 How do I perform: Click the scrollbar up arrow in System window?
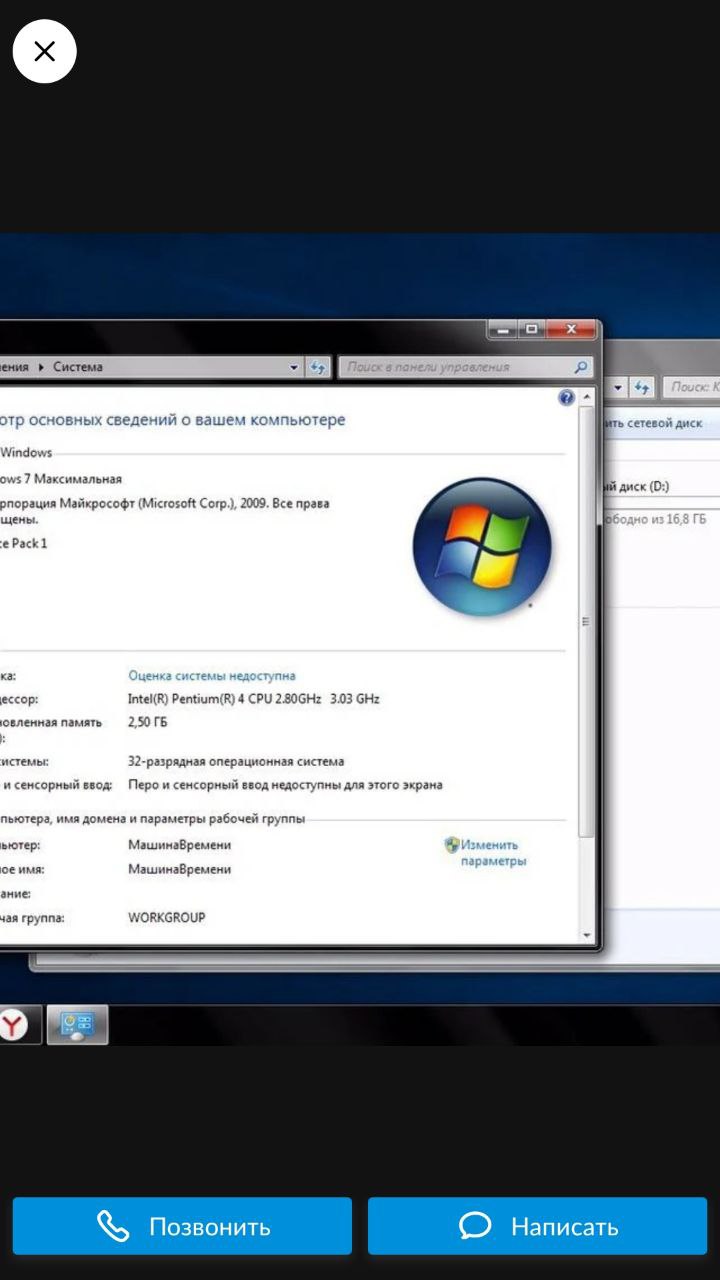point(586,398)
